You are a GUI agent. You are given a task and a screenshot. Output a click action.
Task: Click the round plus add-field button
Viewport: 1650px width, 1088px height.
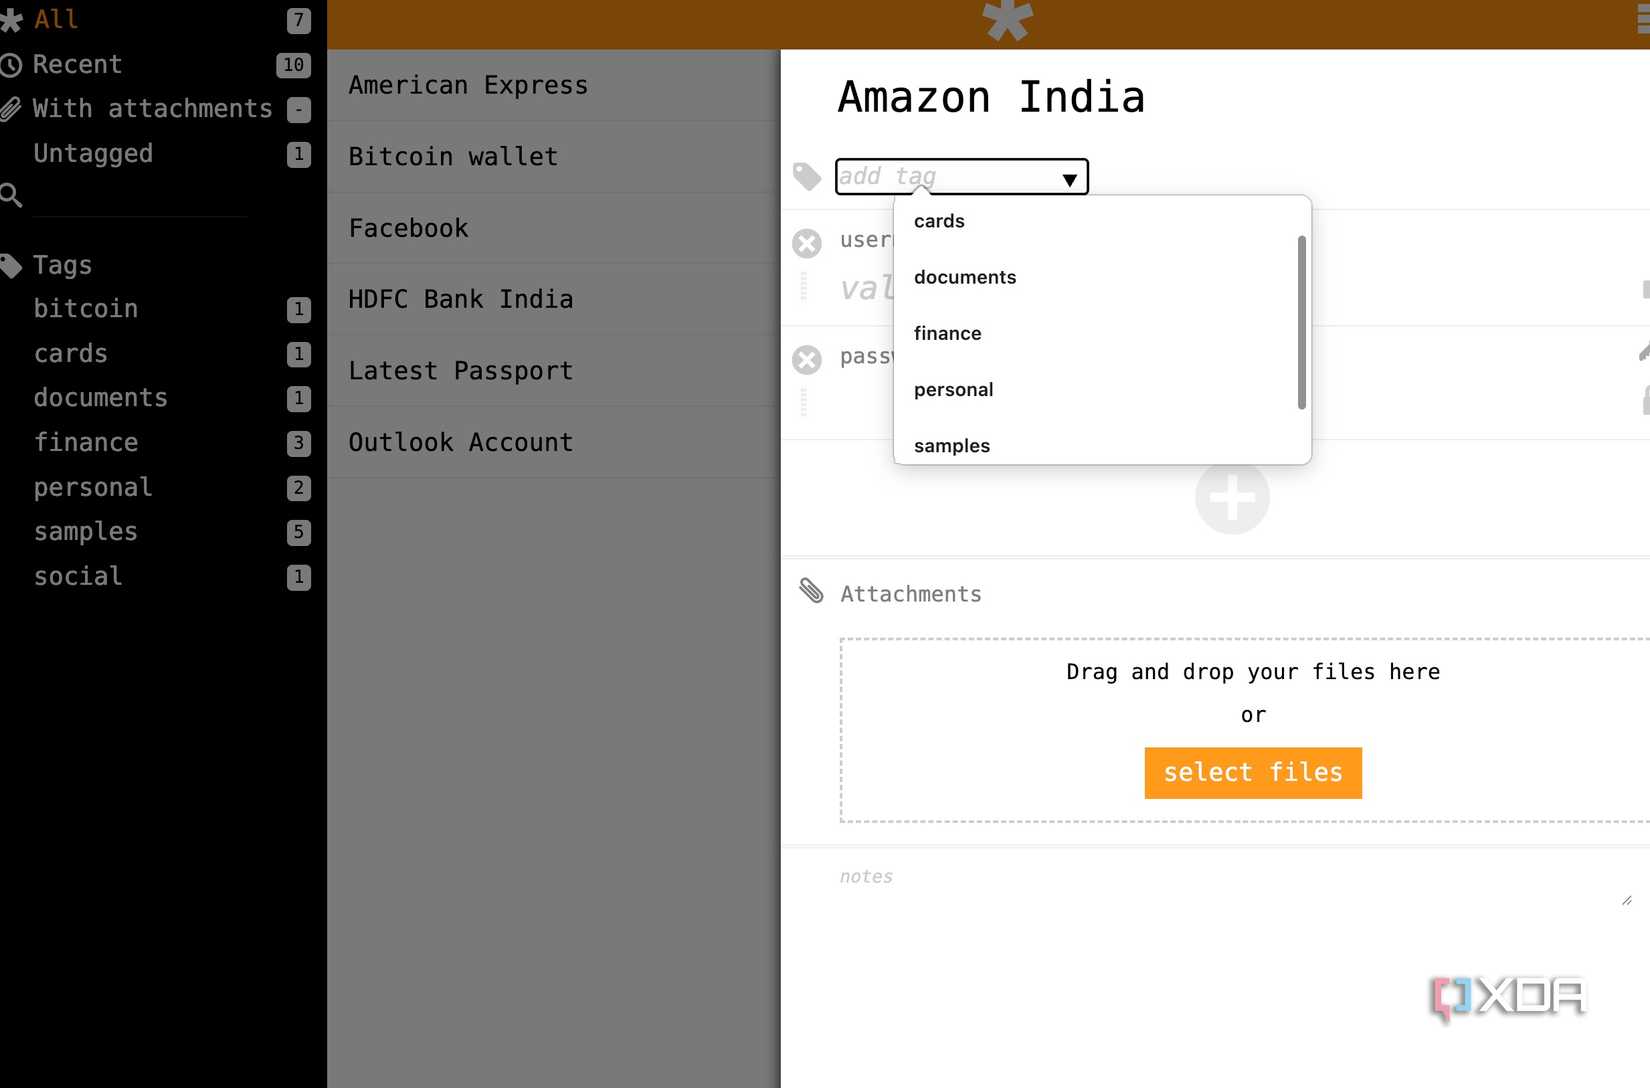pos(1232,497)
